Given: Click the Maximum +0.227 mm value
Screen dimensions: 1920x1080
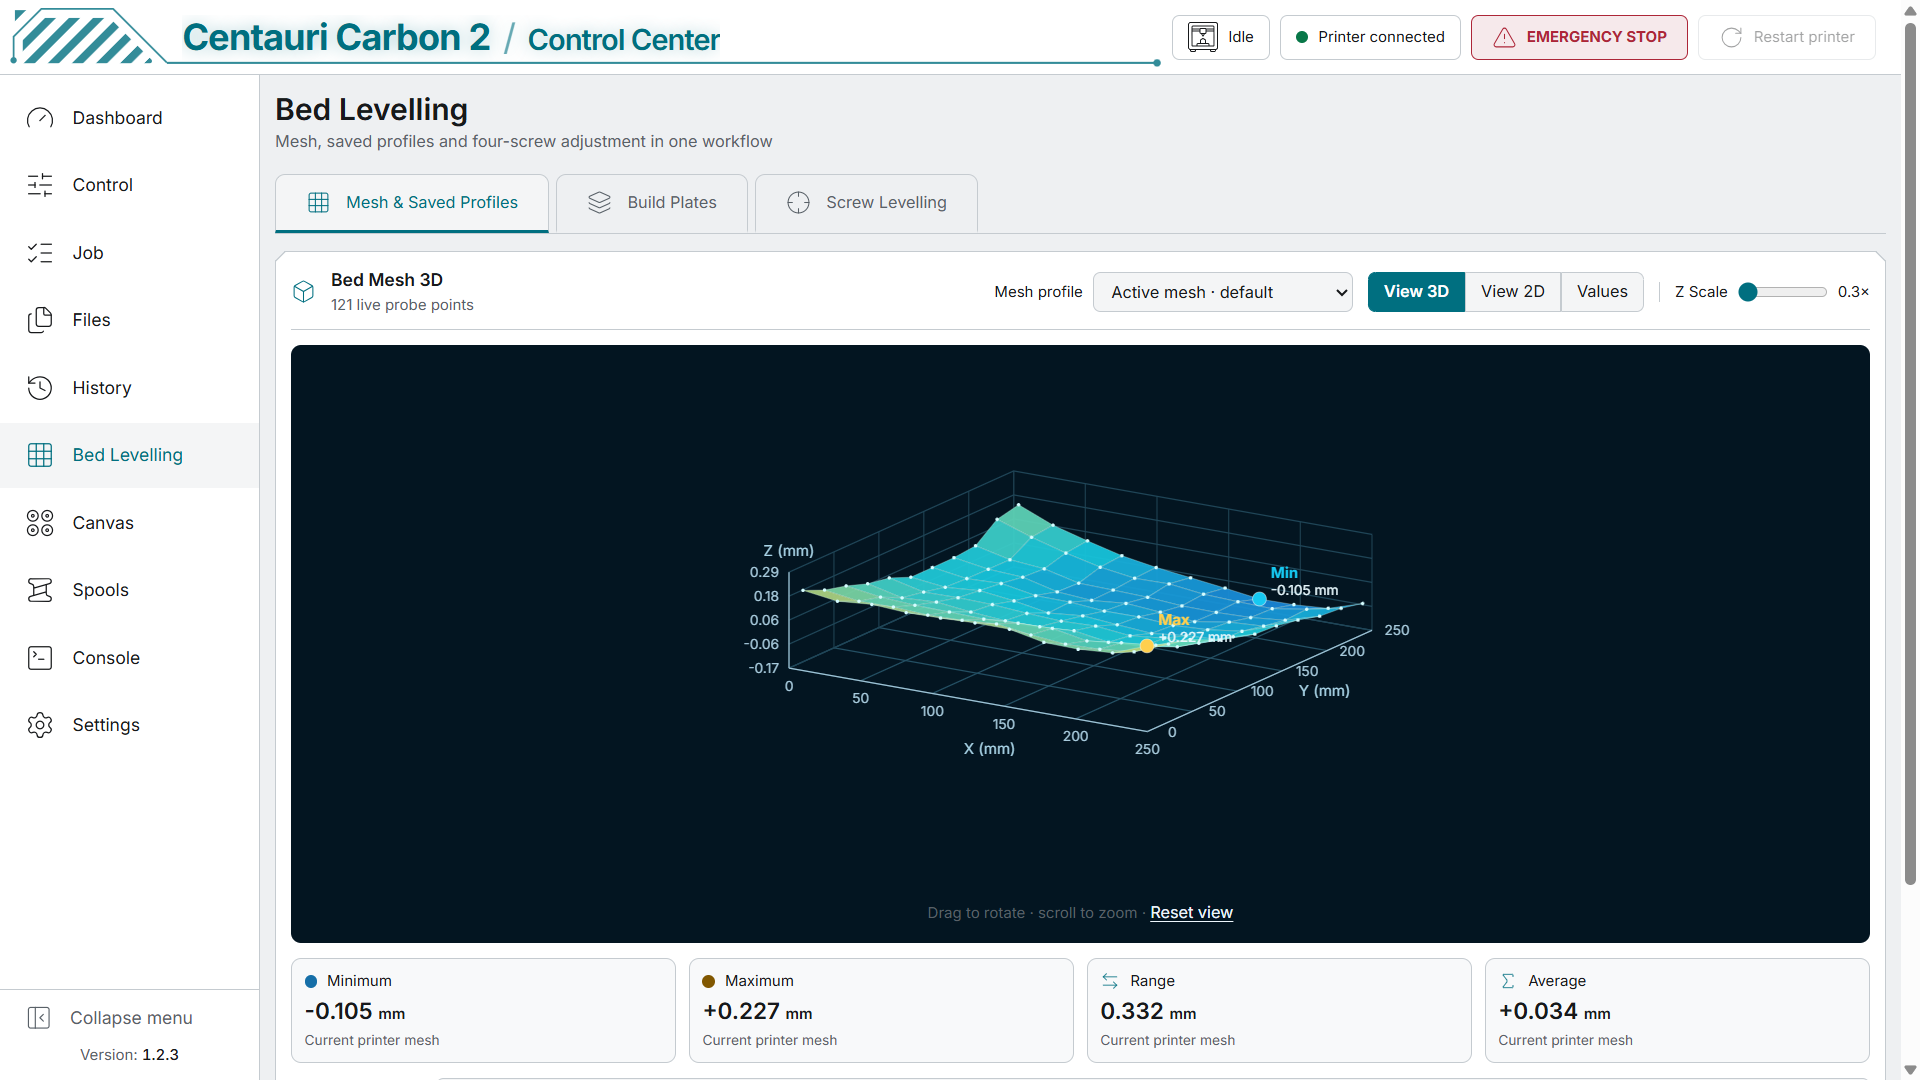Looking at the screenshot, I should coord(757,1012).
